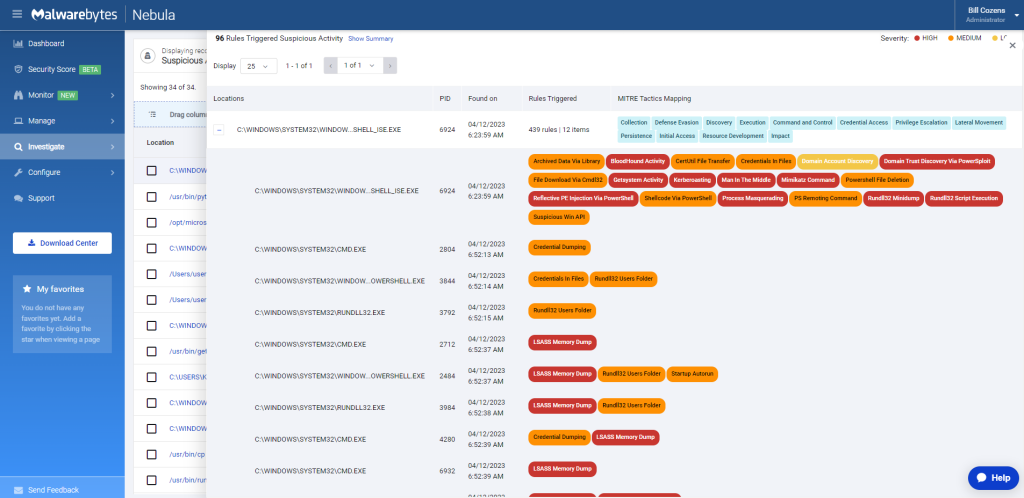Screen dimensions: 1024x498
Task: Open the Display 25 rows dropdown
Action: click(x=259, y=66)
